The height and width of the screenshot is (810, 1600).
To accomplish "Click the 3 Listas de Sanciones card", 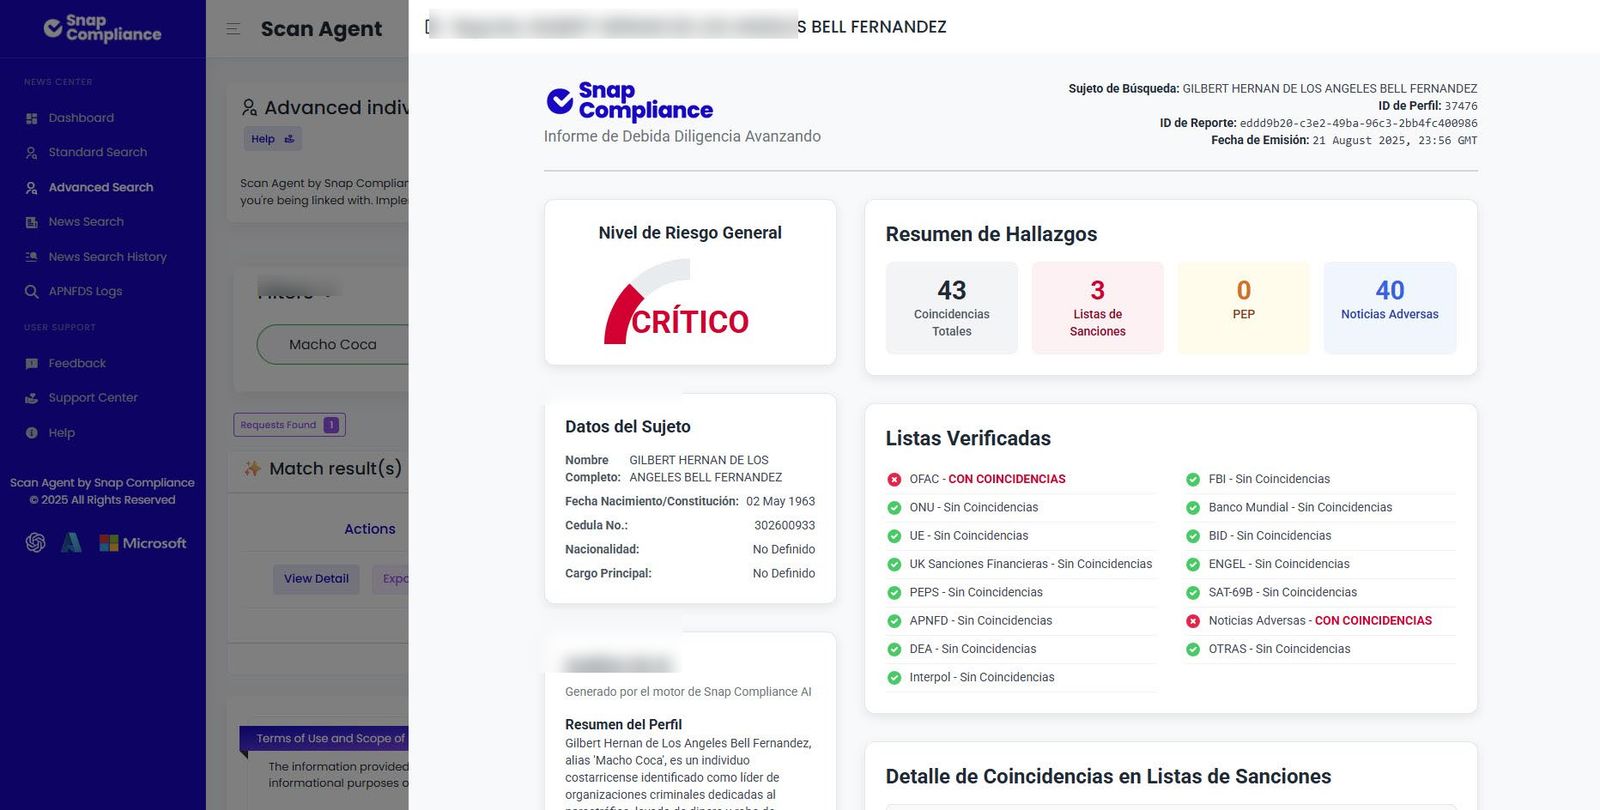I will (x=1098, y=308).
